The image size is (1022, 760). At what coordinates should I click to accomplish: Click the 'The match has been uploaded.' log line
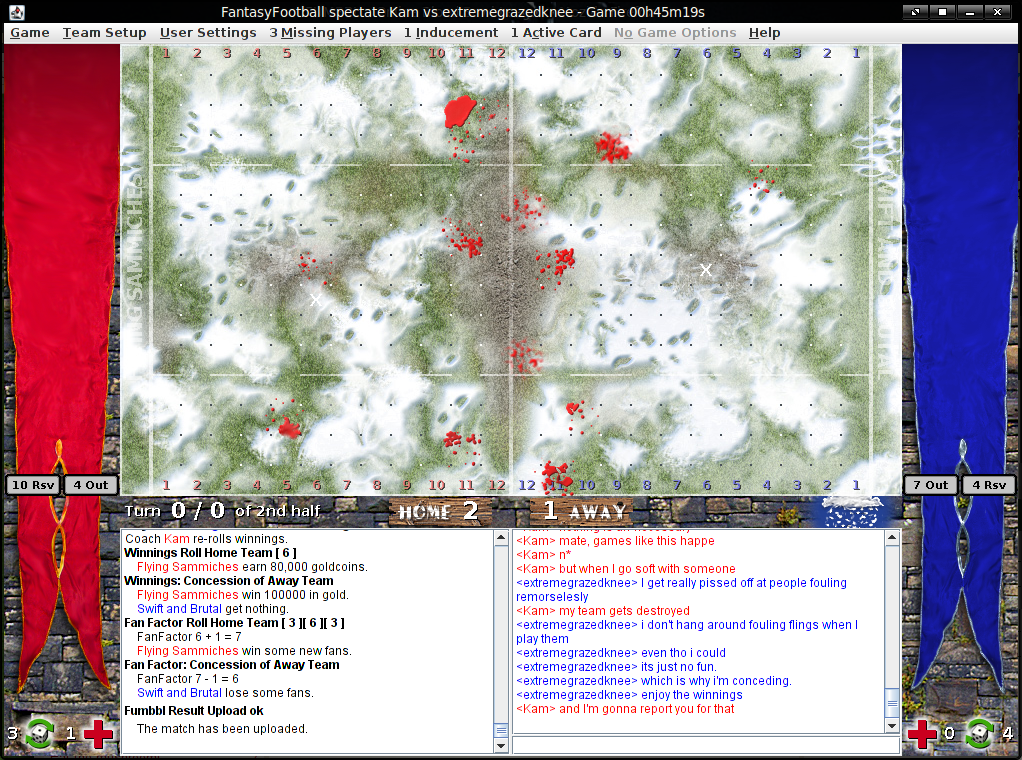coord(222,728)
